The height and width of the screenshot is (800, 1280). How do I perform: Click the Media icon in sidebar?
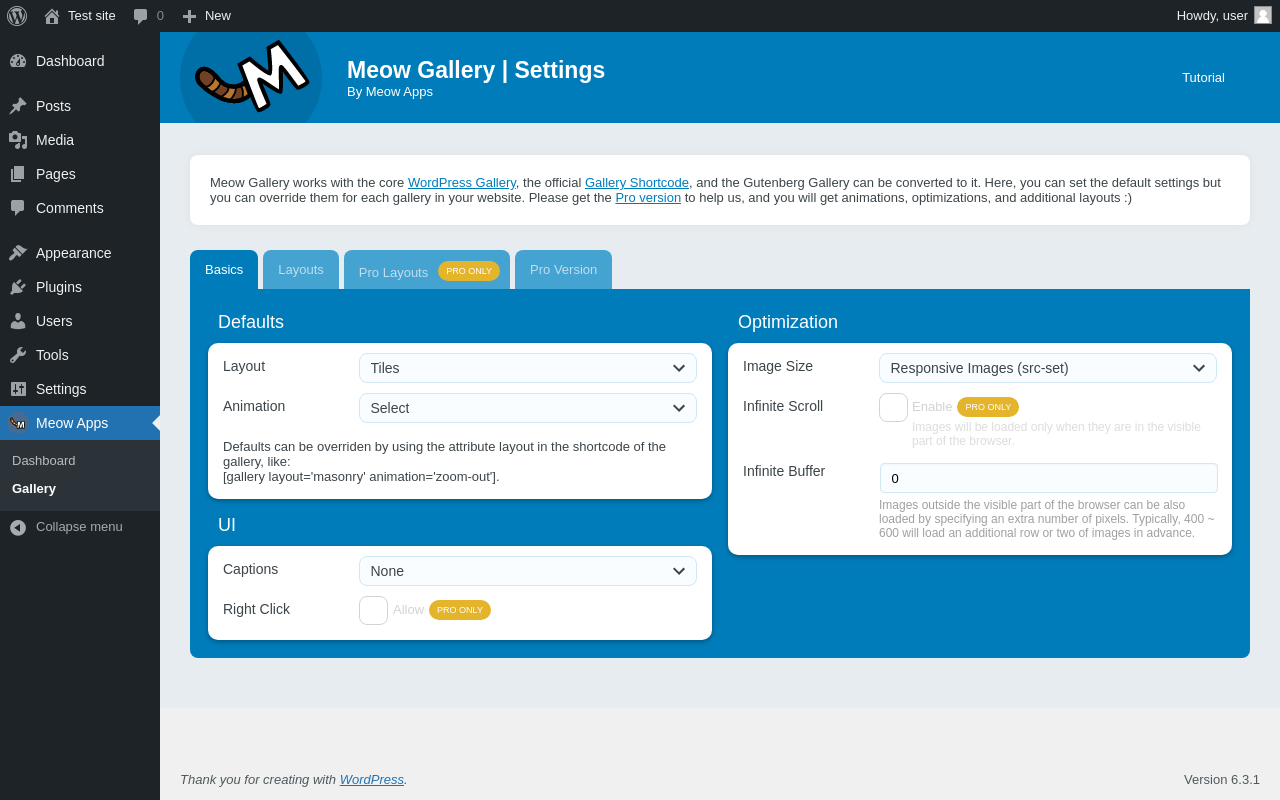point(18,140)
